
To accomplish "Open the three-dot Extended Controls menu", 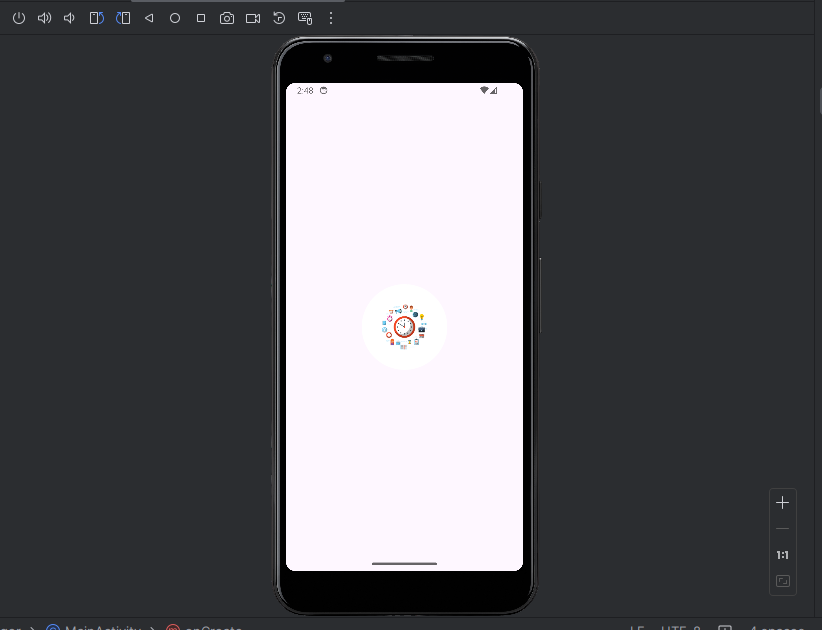I will point(331,18).
